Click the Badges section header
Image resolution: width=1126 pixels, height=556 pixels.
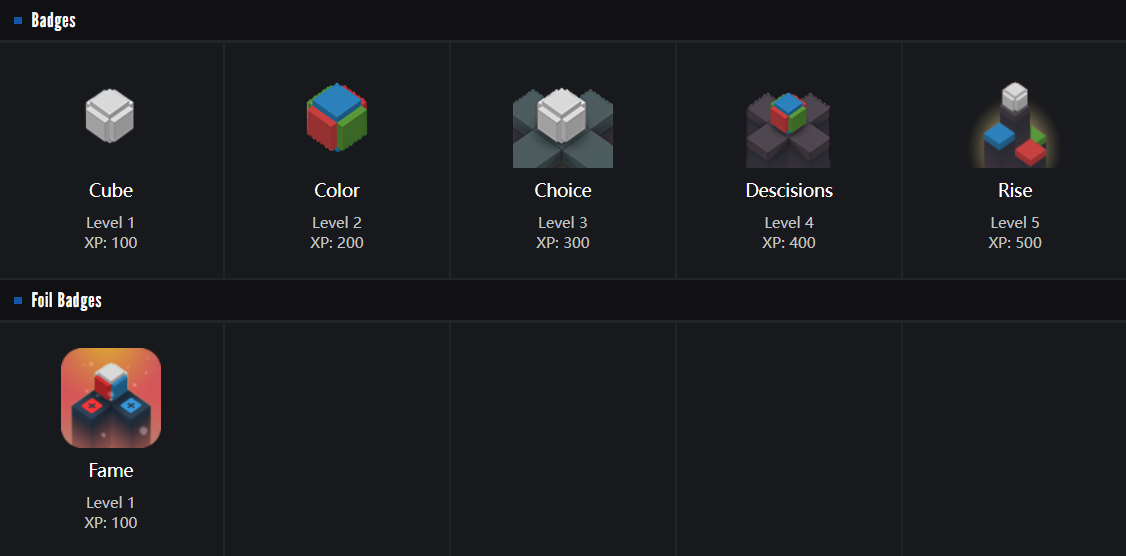click(53, 21)
